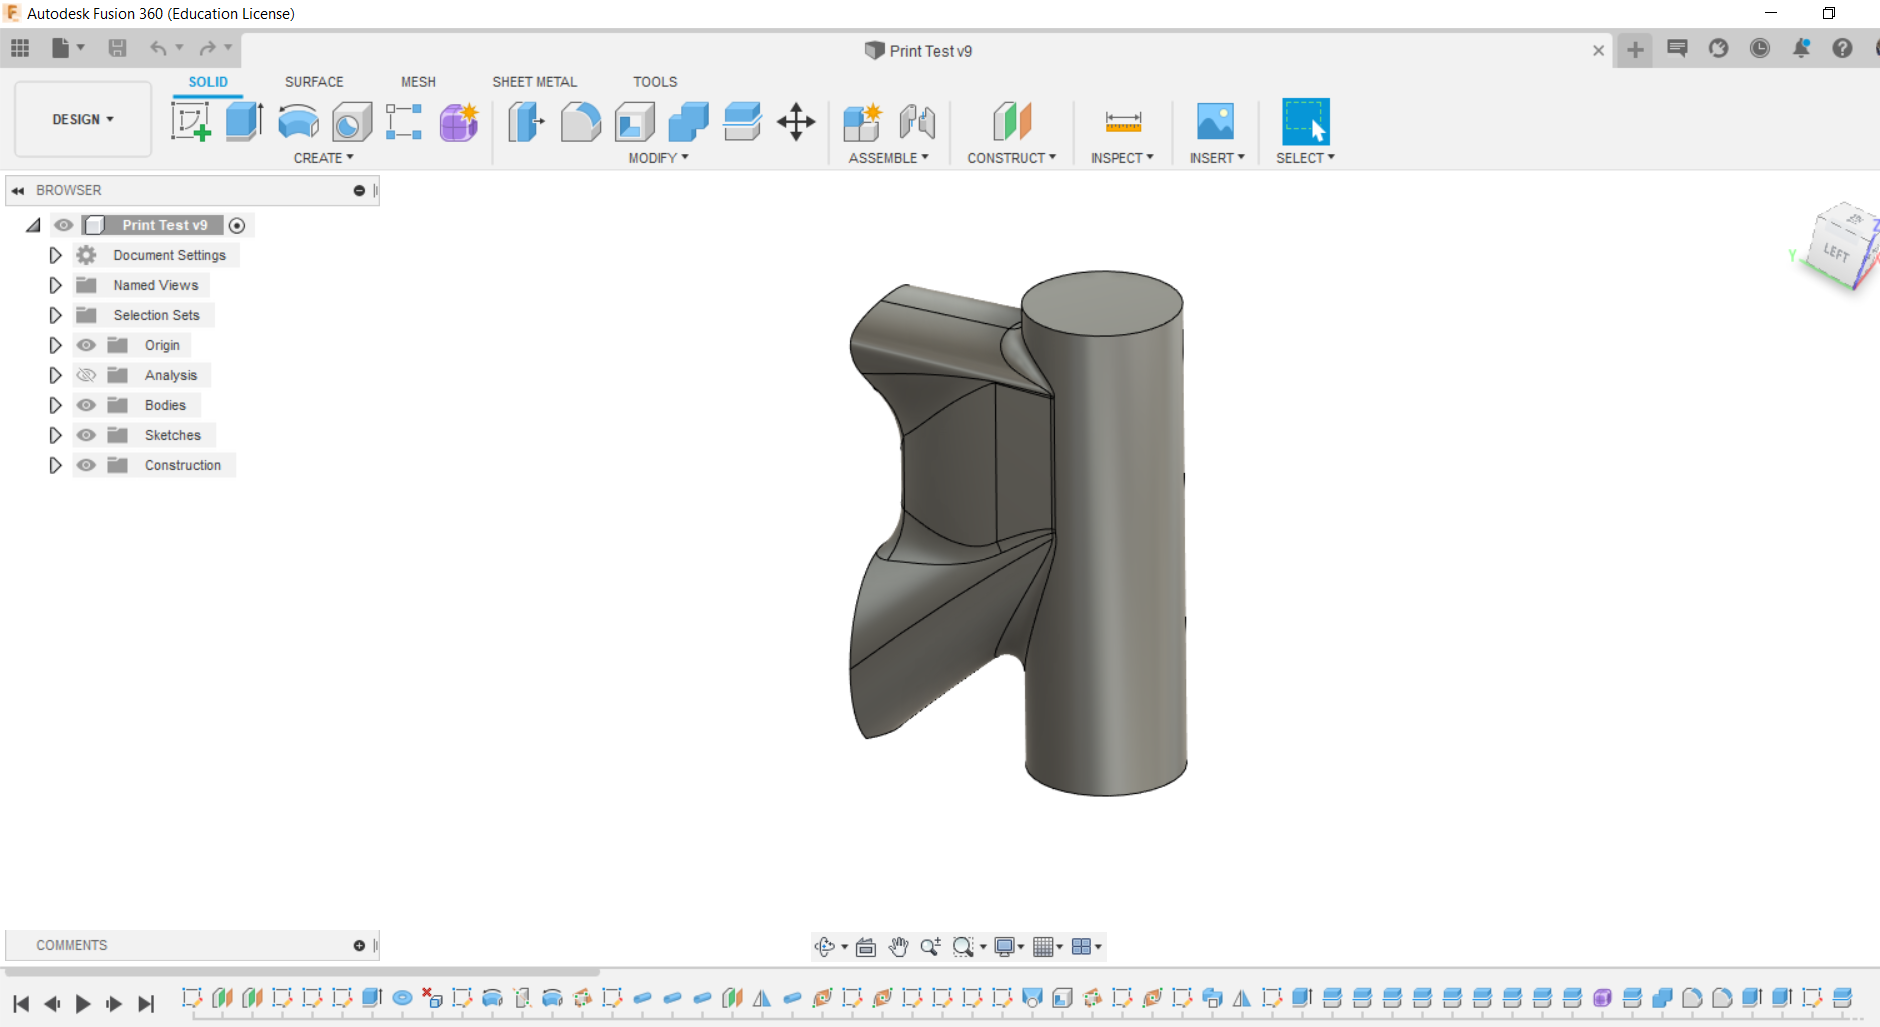The width and height of the screenshot is (1880, 1027).
Task: Collapse the Browser panel
Action: click(18, 190)
